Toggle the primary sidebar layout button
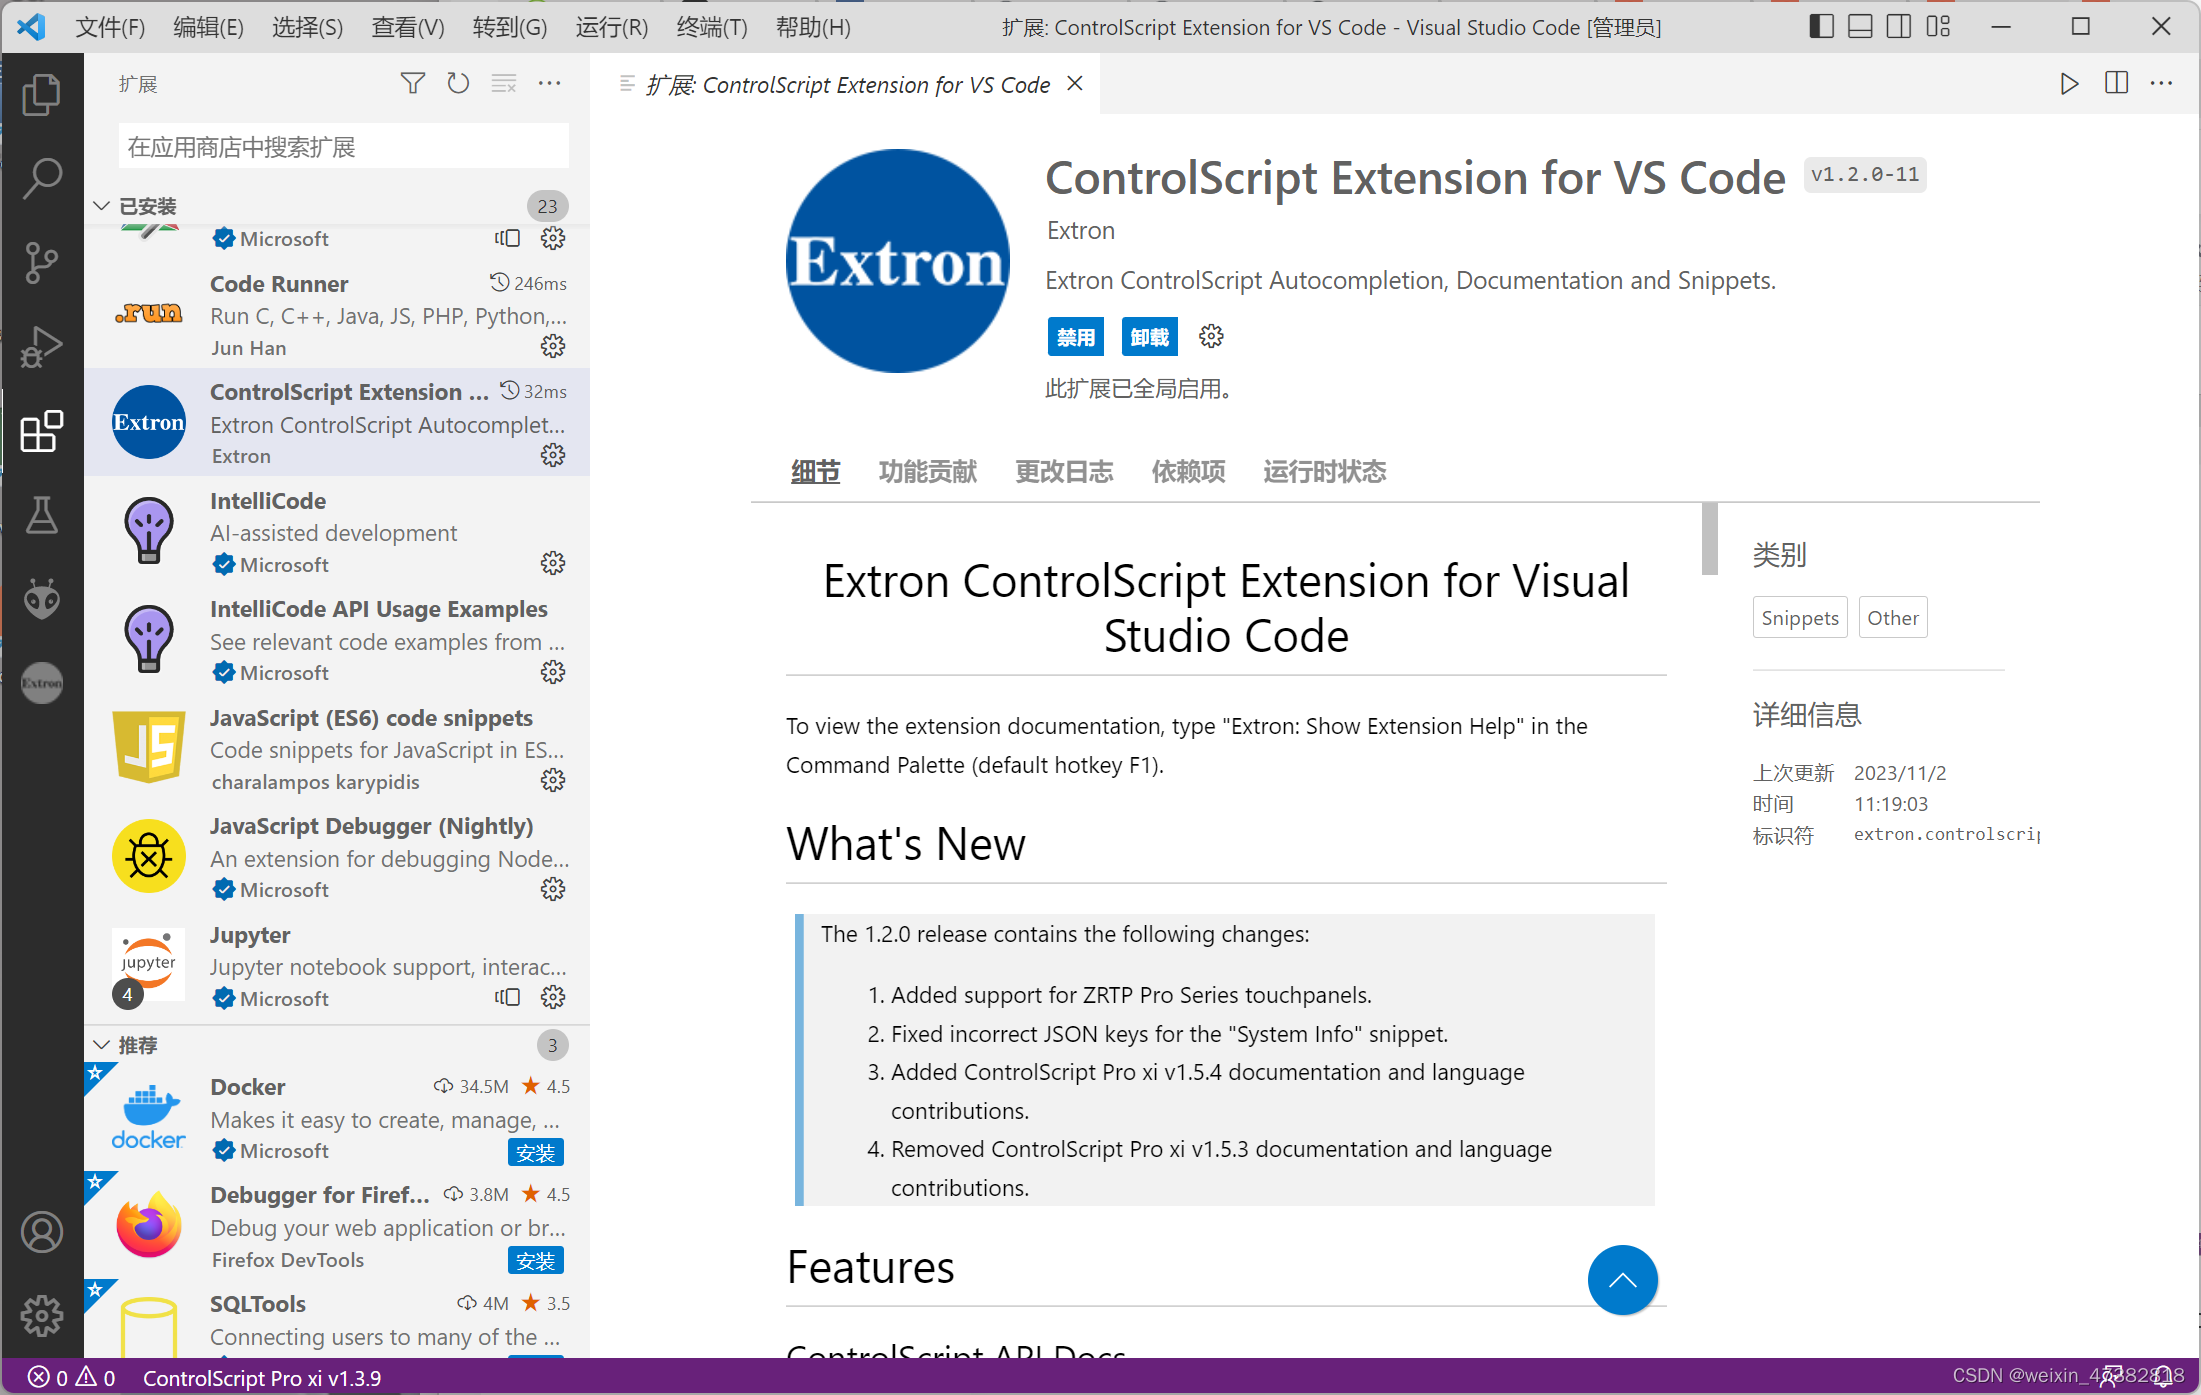This screenshot has width=2201, height=1395. [x=1821, y=27]
